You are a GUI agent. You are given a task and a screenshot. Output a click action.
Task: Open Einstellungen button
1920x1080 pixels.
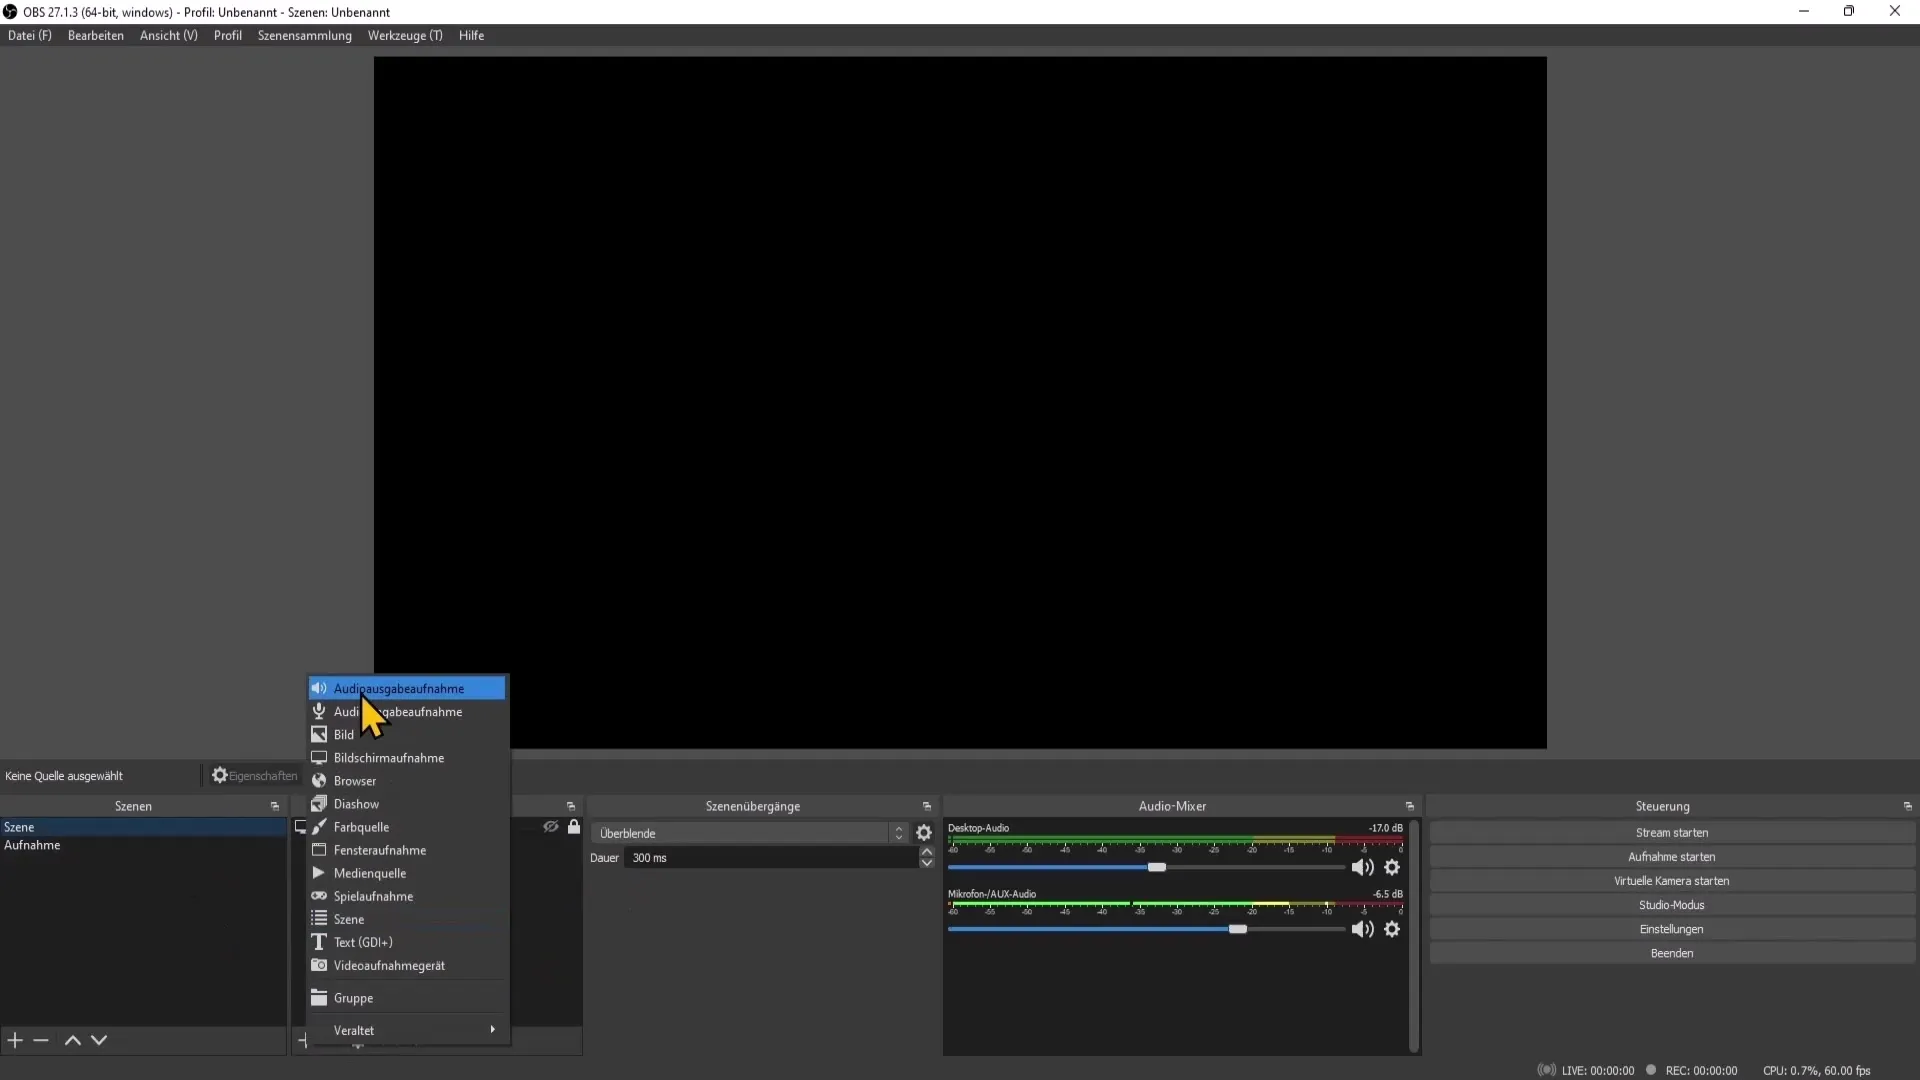click(x=1672, y=929)
